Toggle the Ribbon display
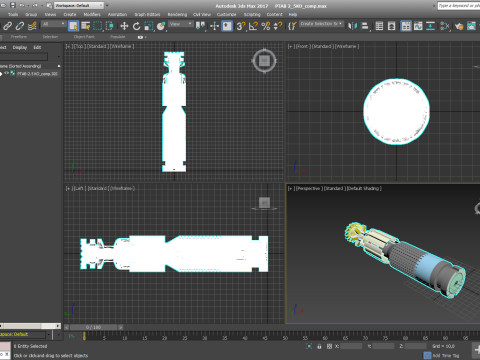The image size is (480, 360). (x=406, y=26)
